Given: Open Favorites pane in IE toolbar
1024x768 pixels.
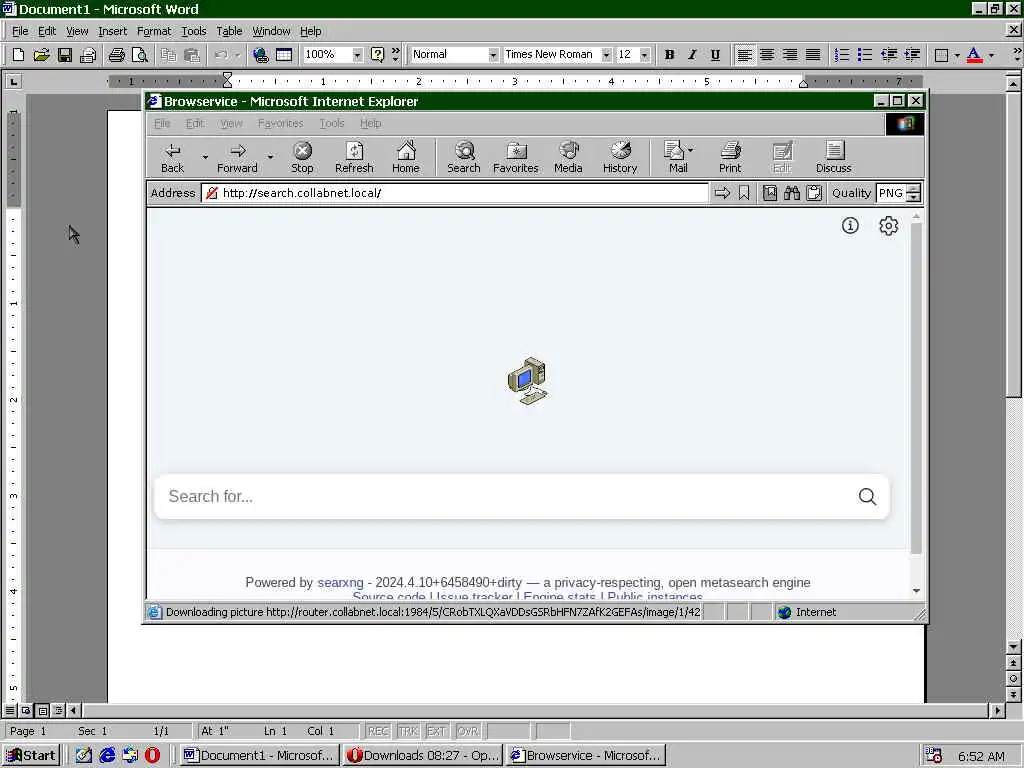Looking at the screenshot, I should [x=516, y=158].
